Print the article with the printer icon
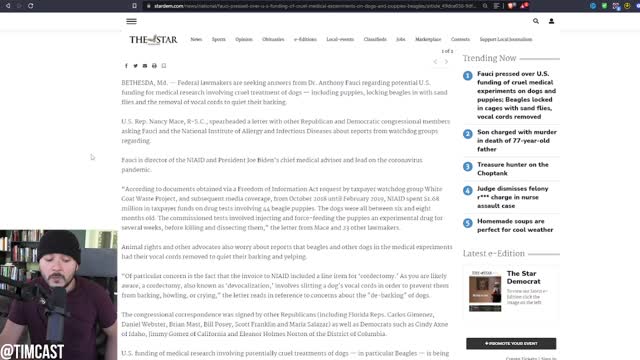The image size is (640, 360). coord(154,66)
